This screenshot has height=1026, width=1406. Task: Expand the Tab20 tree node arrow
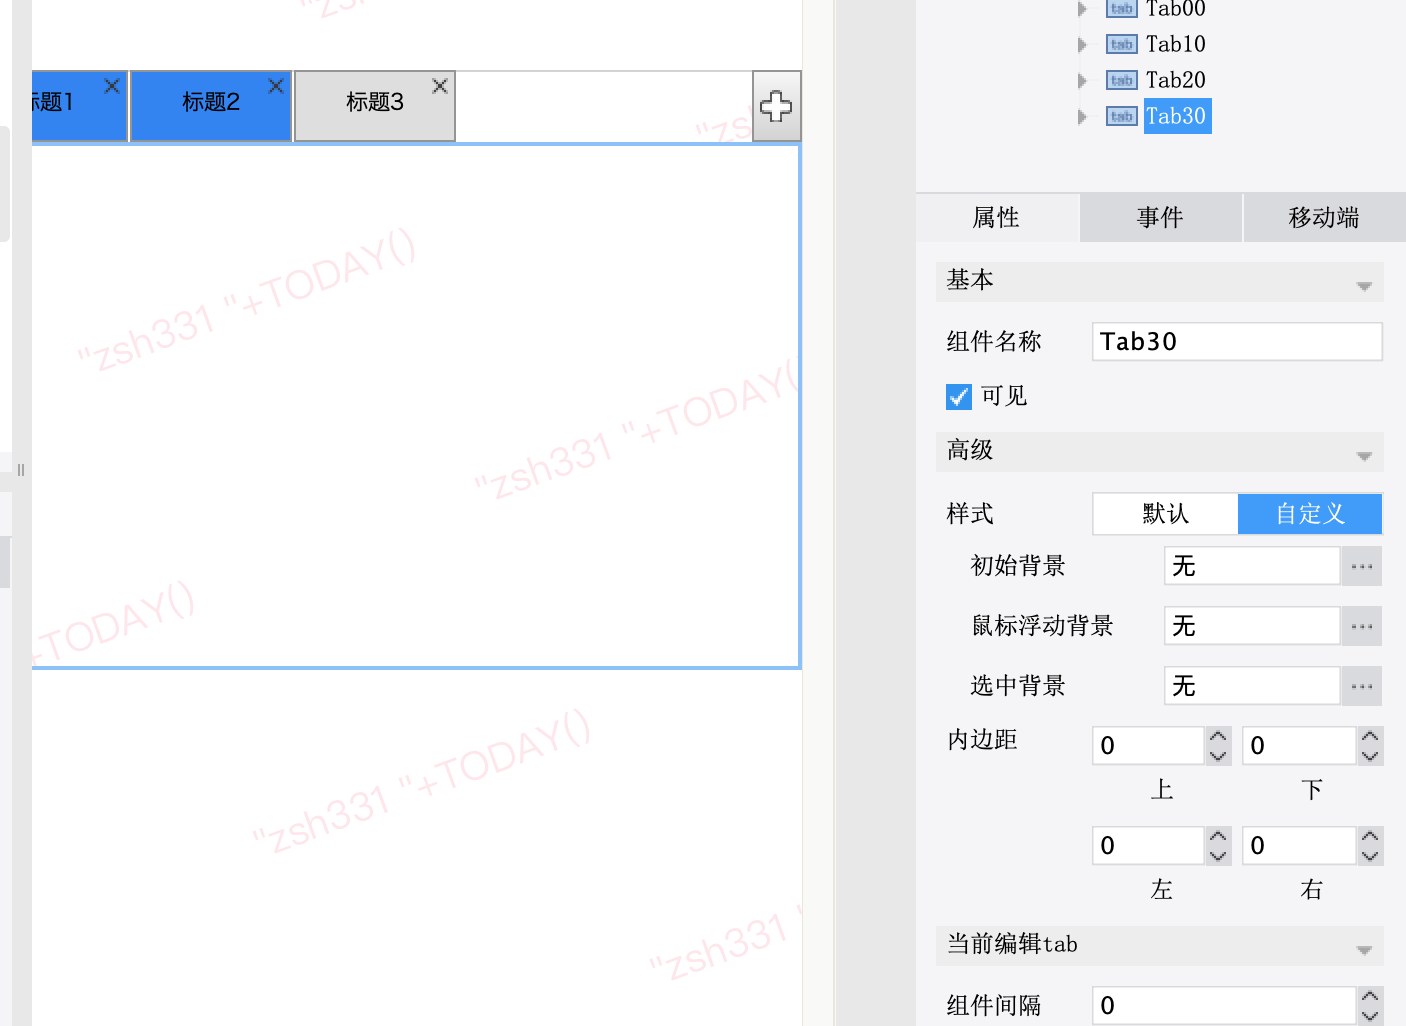[1082, 80]
